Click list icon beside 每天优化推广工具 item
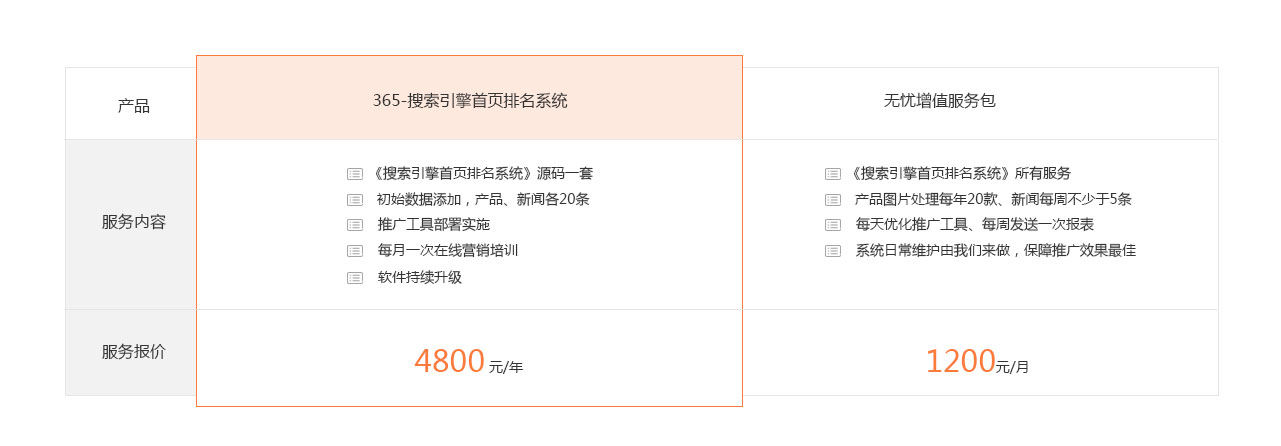Viewport: 1281px width, 446px height. 833,225
